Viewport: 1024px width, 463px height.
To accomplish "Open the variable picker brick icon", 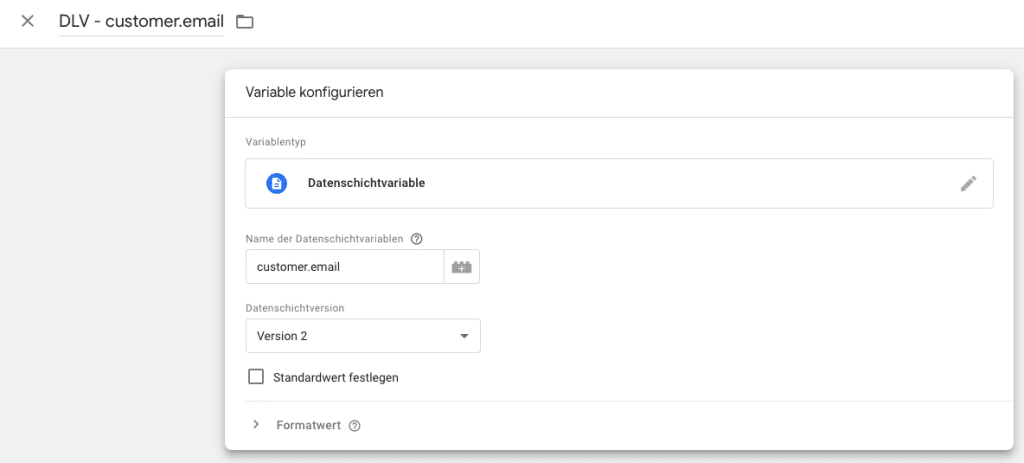I will tap(462, 266).
